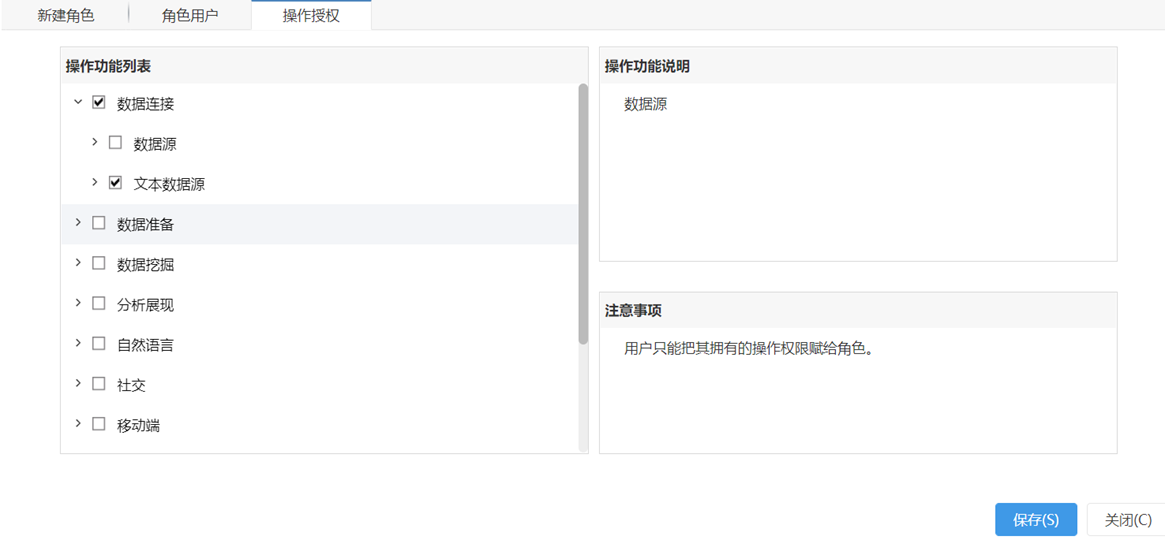The height and width of the screenshot is (540, 1165).
Task: Switch to the 新建角色 tab
Action: pos(65,16)
